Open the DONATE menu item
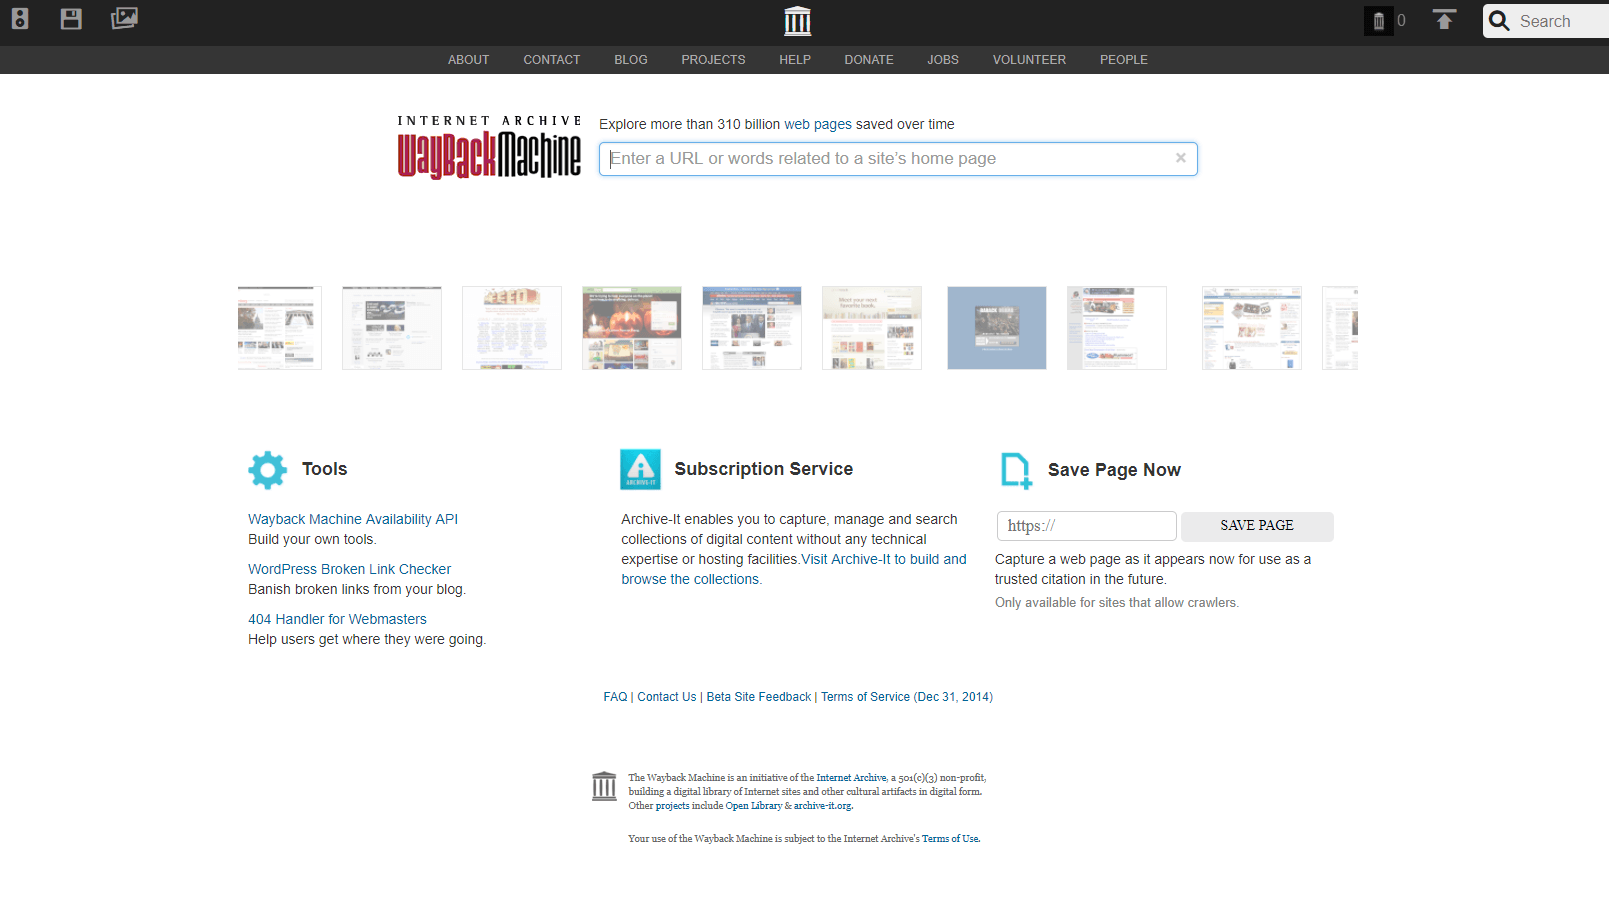1609x900 pixels. 869,60
